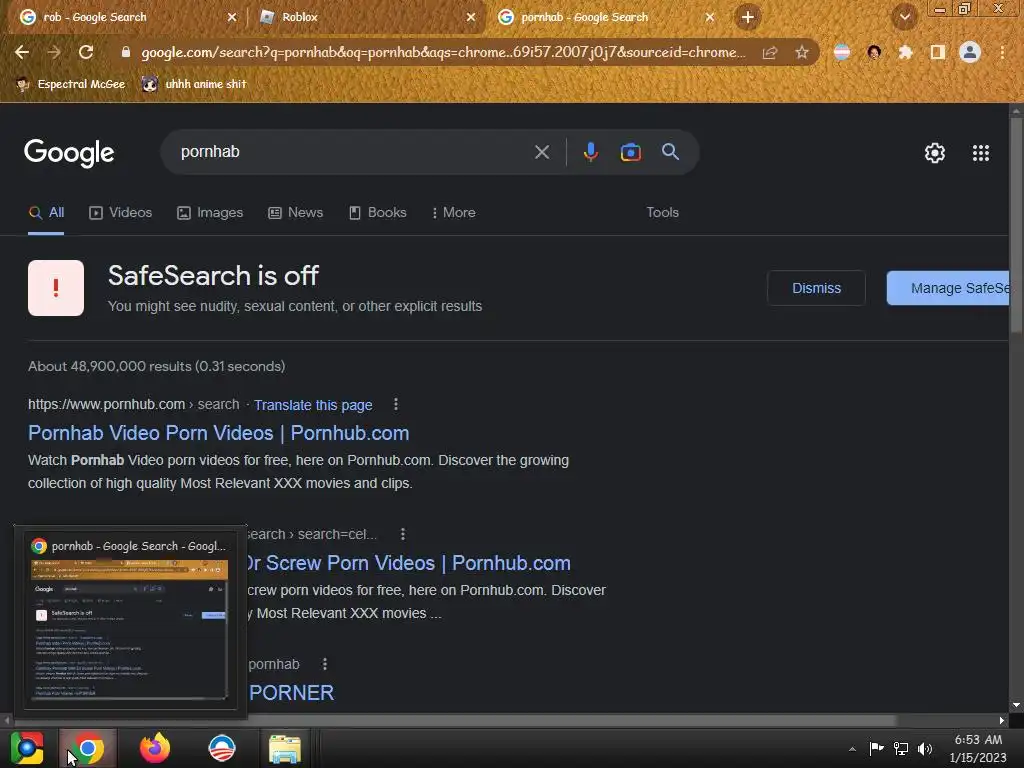Click the taskbar clock showing 6:53 AM
Screen dimensions: 1024x768
(978, 748)
